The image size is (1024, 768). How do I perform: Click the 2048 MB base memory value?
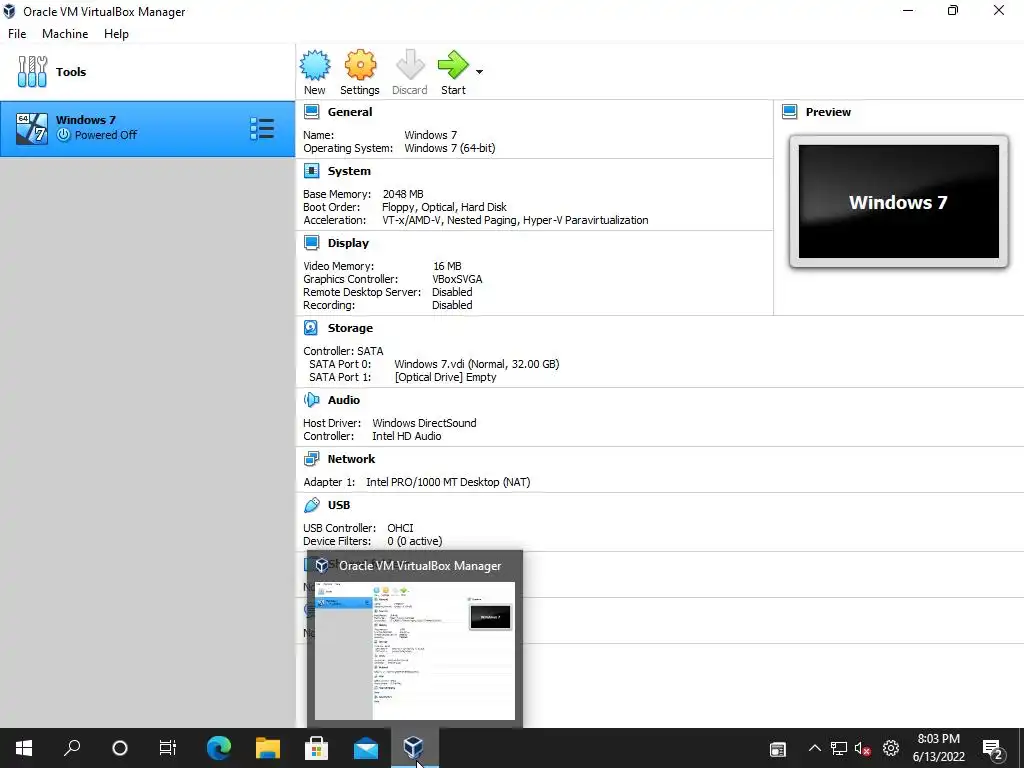pos(403,194)
